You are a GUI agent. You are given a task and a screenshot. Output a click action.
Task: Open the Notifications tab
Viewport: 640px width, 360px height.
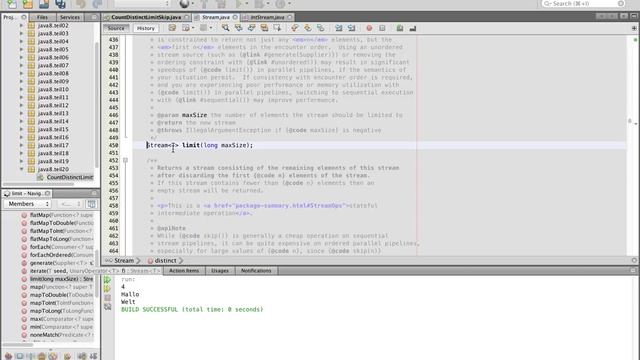(256, 271)
